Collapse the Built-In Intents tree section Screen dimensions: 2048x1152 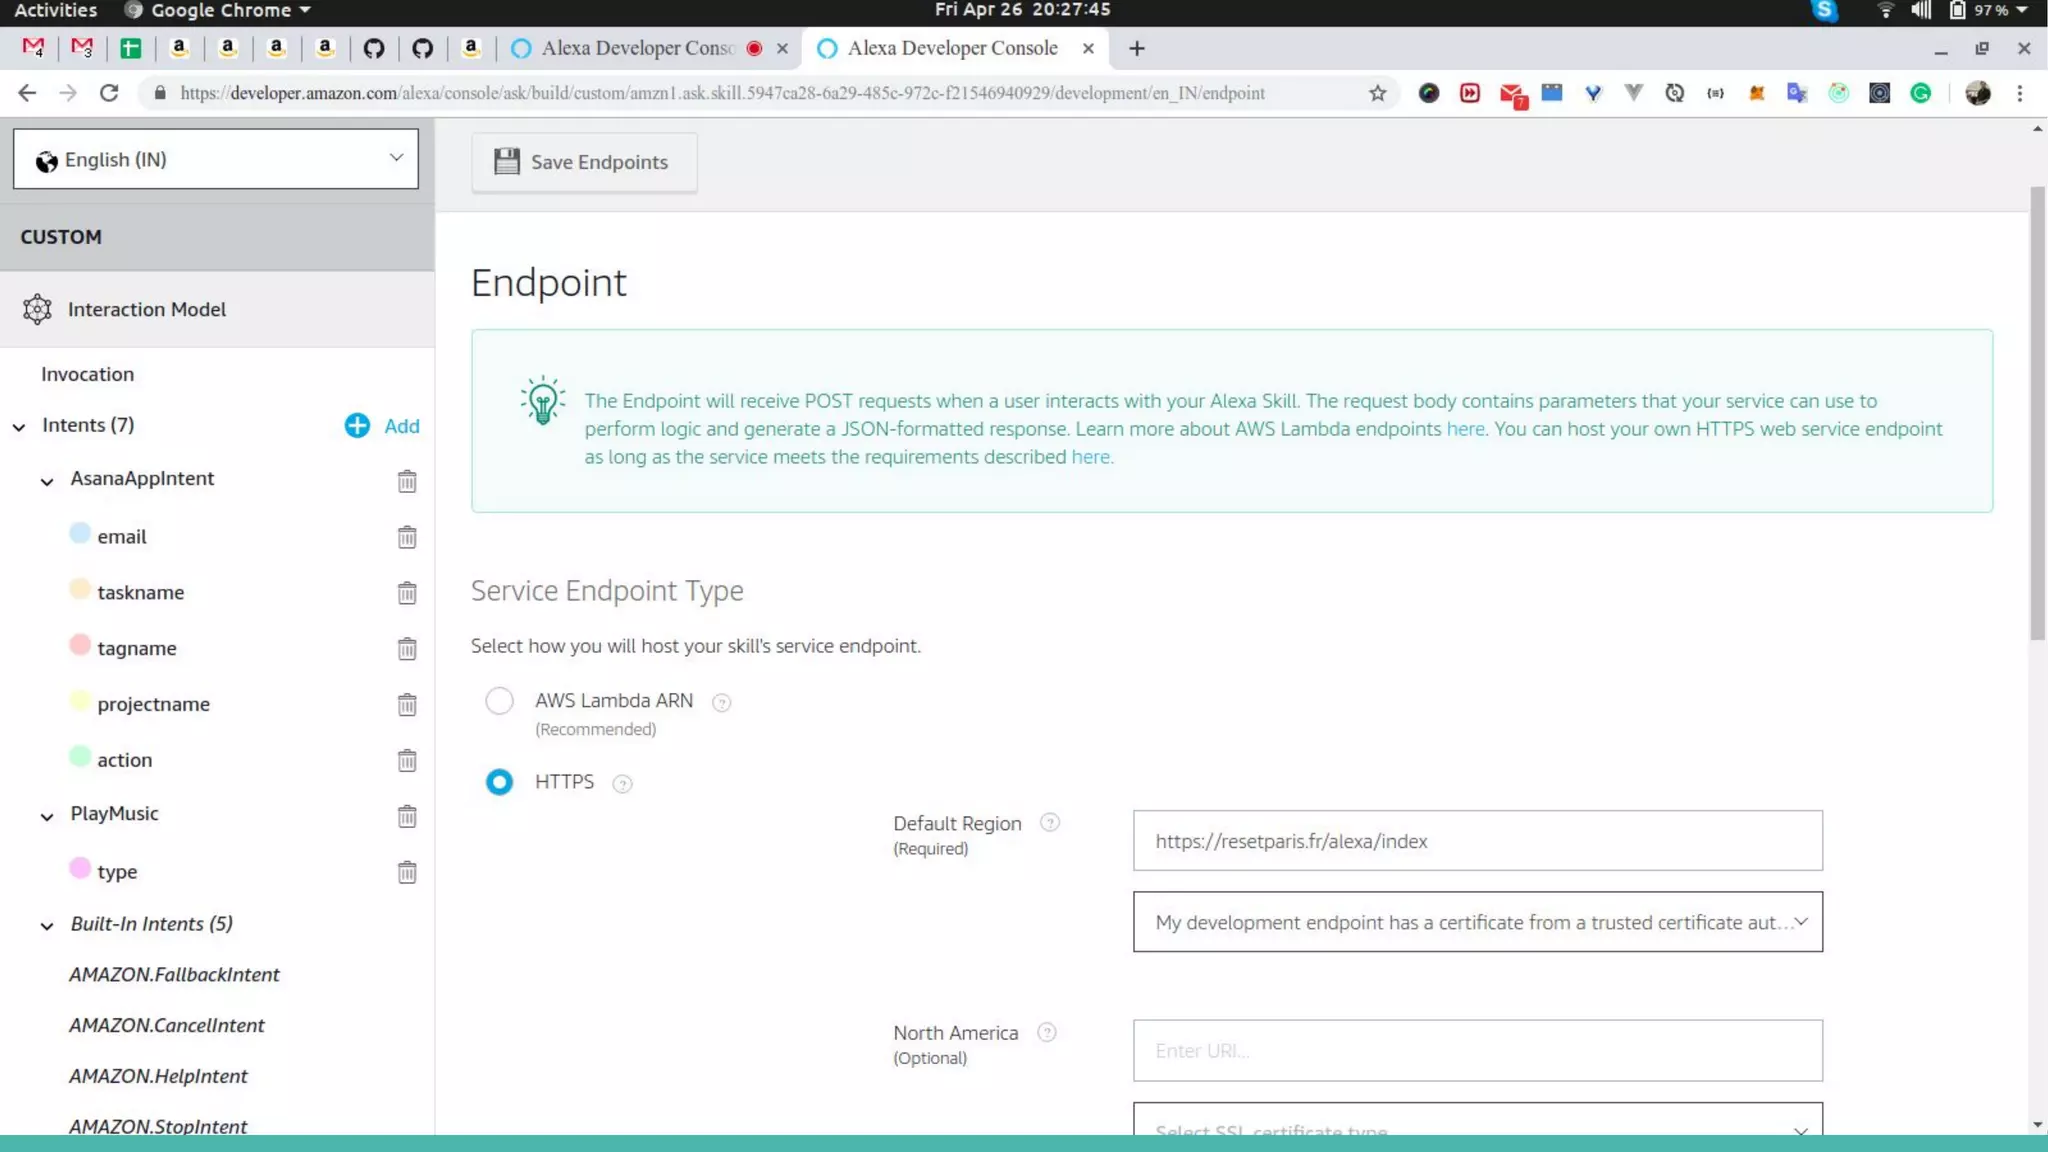pos(47,926)
